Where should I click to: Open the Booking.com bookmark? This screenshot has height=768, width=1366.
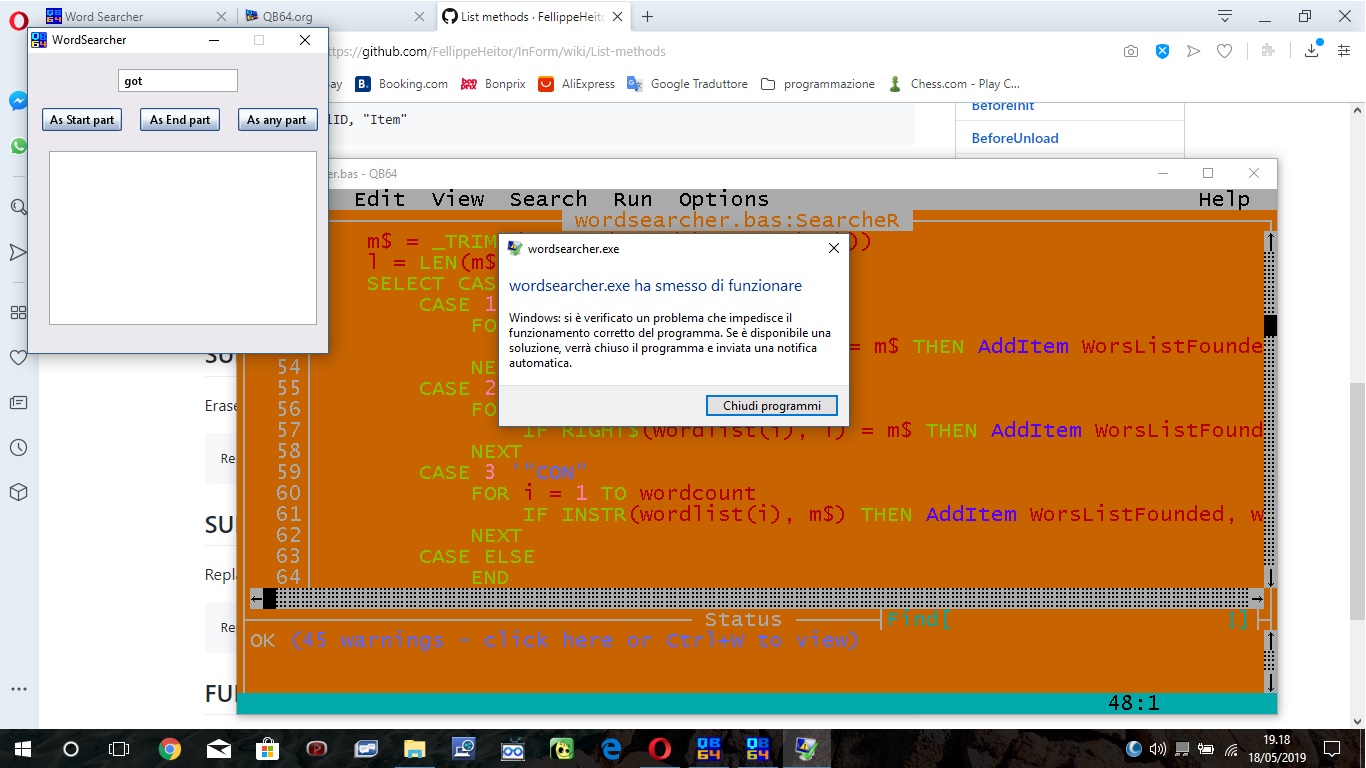point(402,84)
